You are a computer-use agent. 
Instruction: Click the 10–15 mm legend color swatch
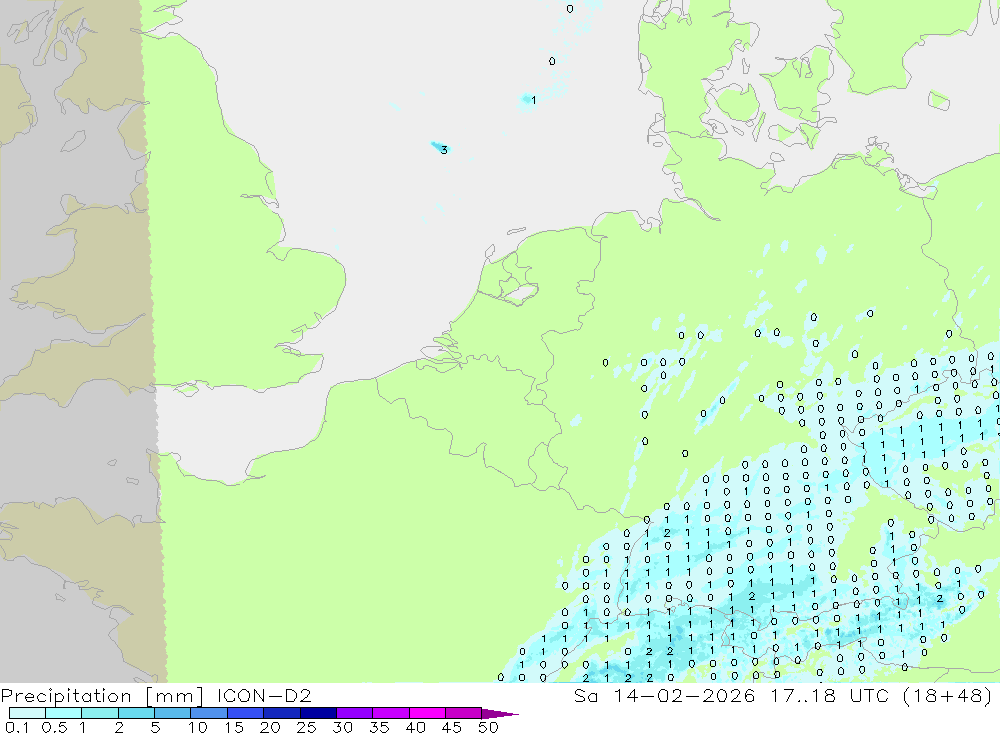point(209,713)
